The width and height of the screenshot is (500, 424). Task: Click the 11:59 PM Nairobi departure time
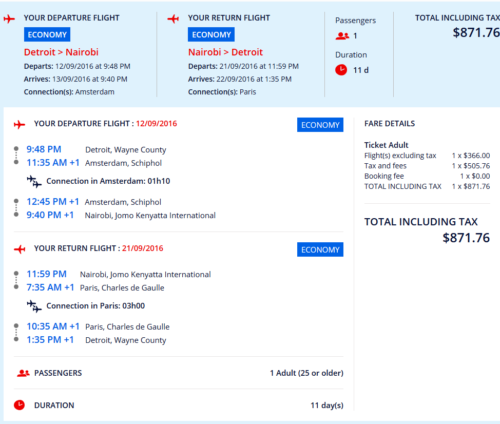pos(47,274)
